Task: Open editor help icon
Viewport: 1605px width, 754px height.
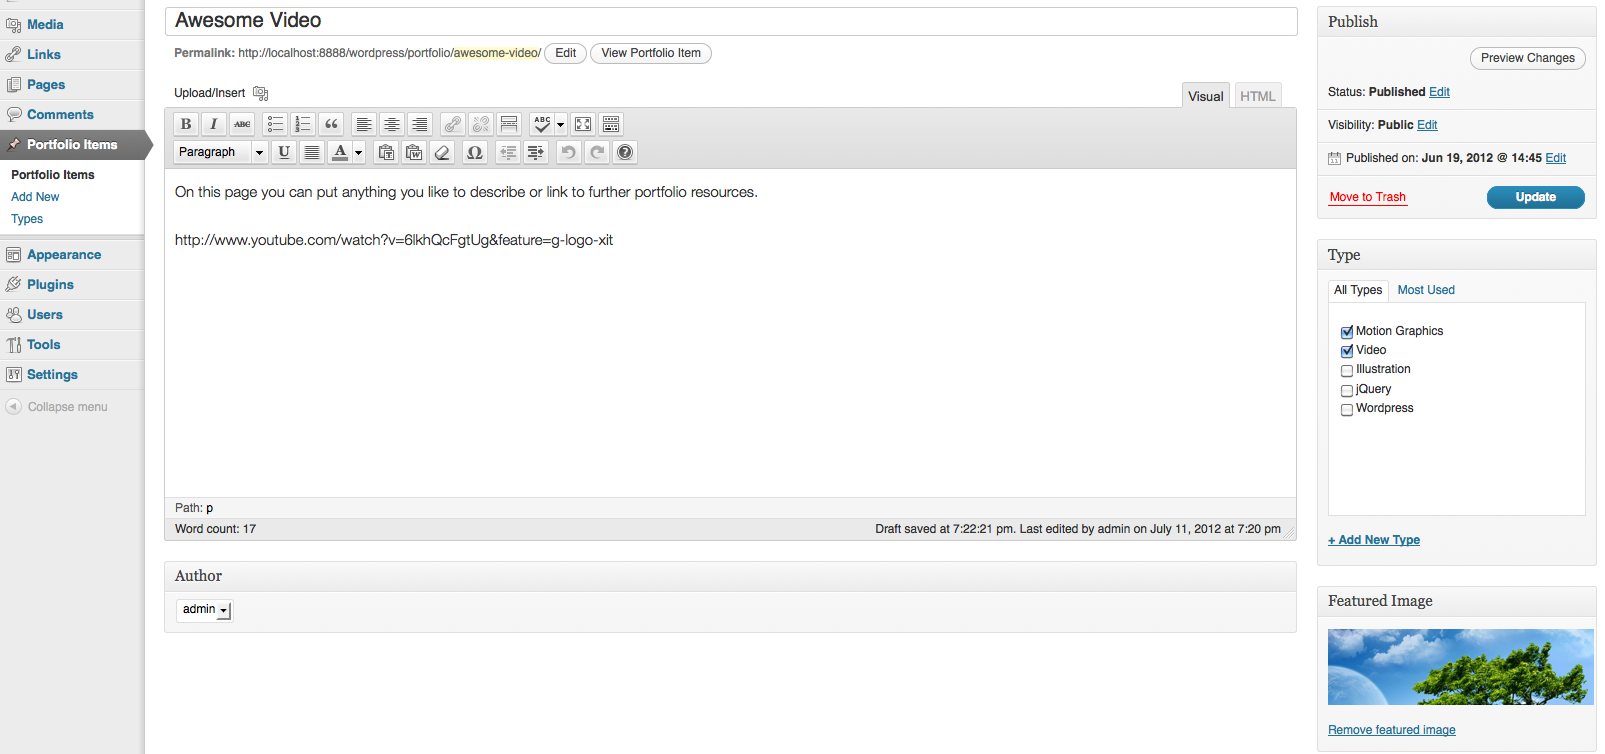Action: [625, 152]
